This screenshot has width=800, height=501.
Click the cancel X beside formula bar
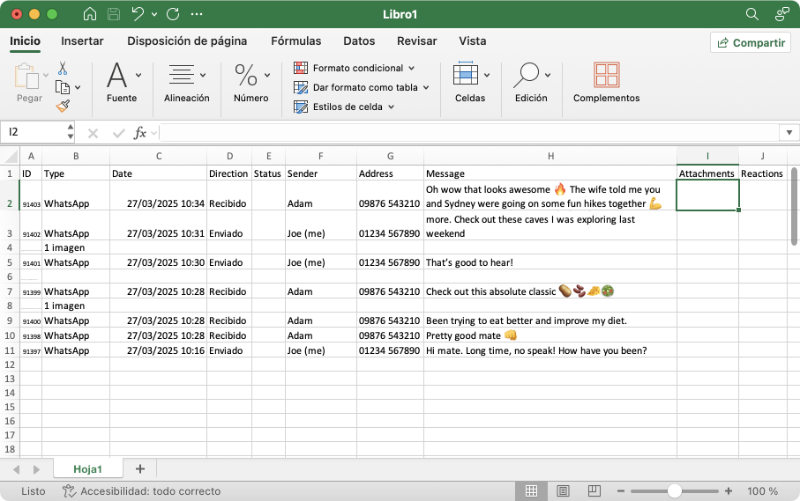pos(93,133)
